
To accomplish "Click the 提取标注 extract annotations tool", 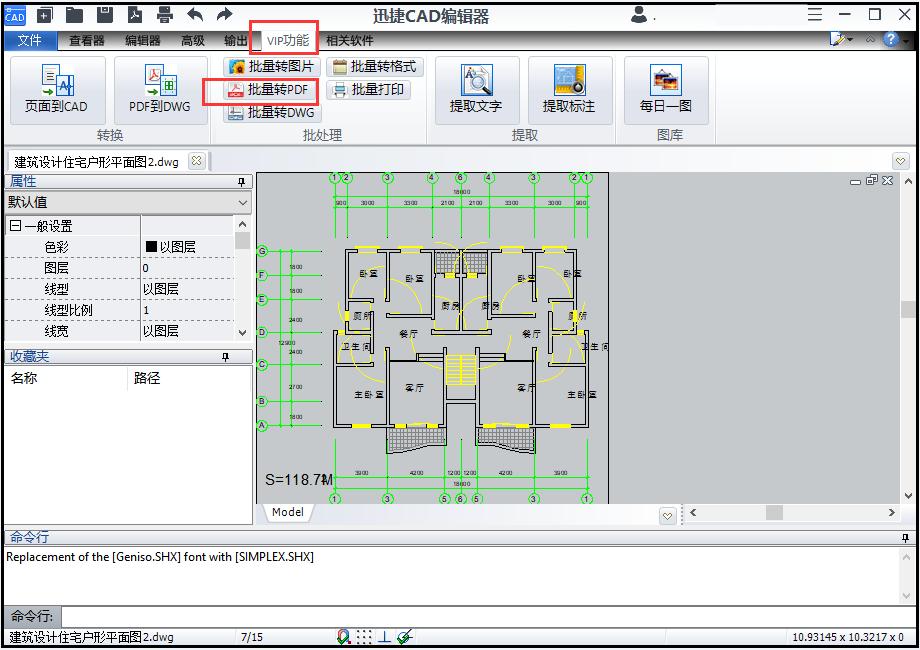I will point(569,89).
